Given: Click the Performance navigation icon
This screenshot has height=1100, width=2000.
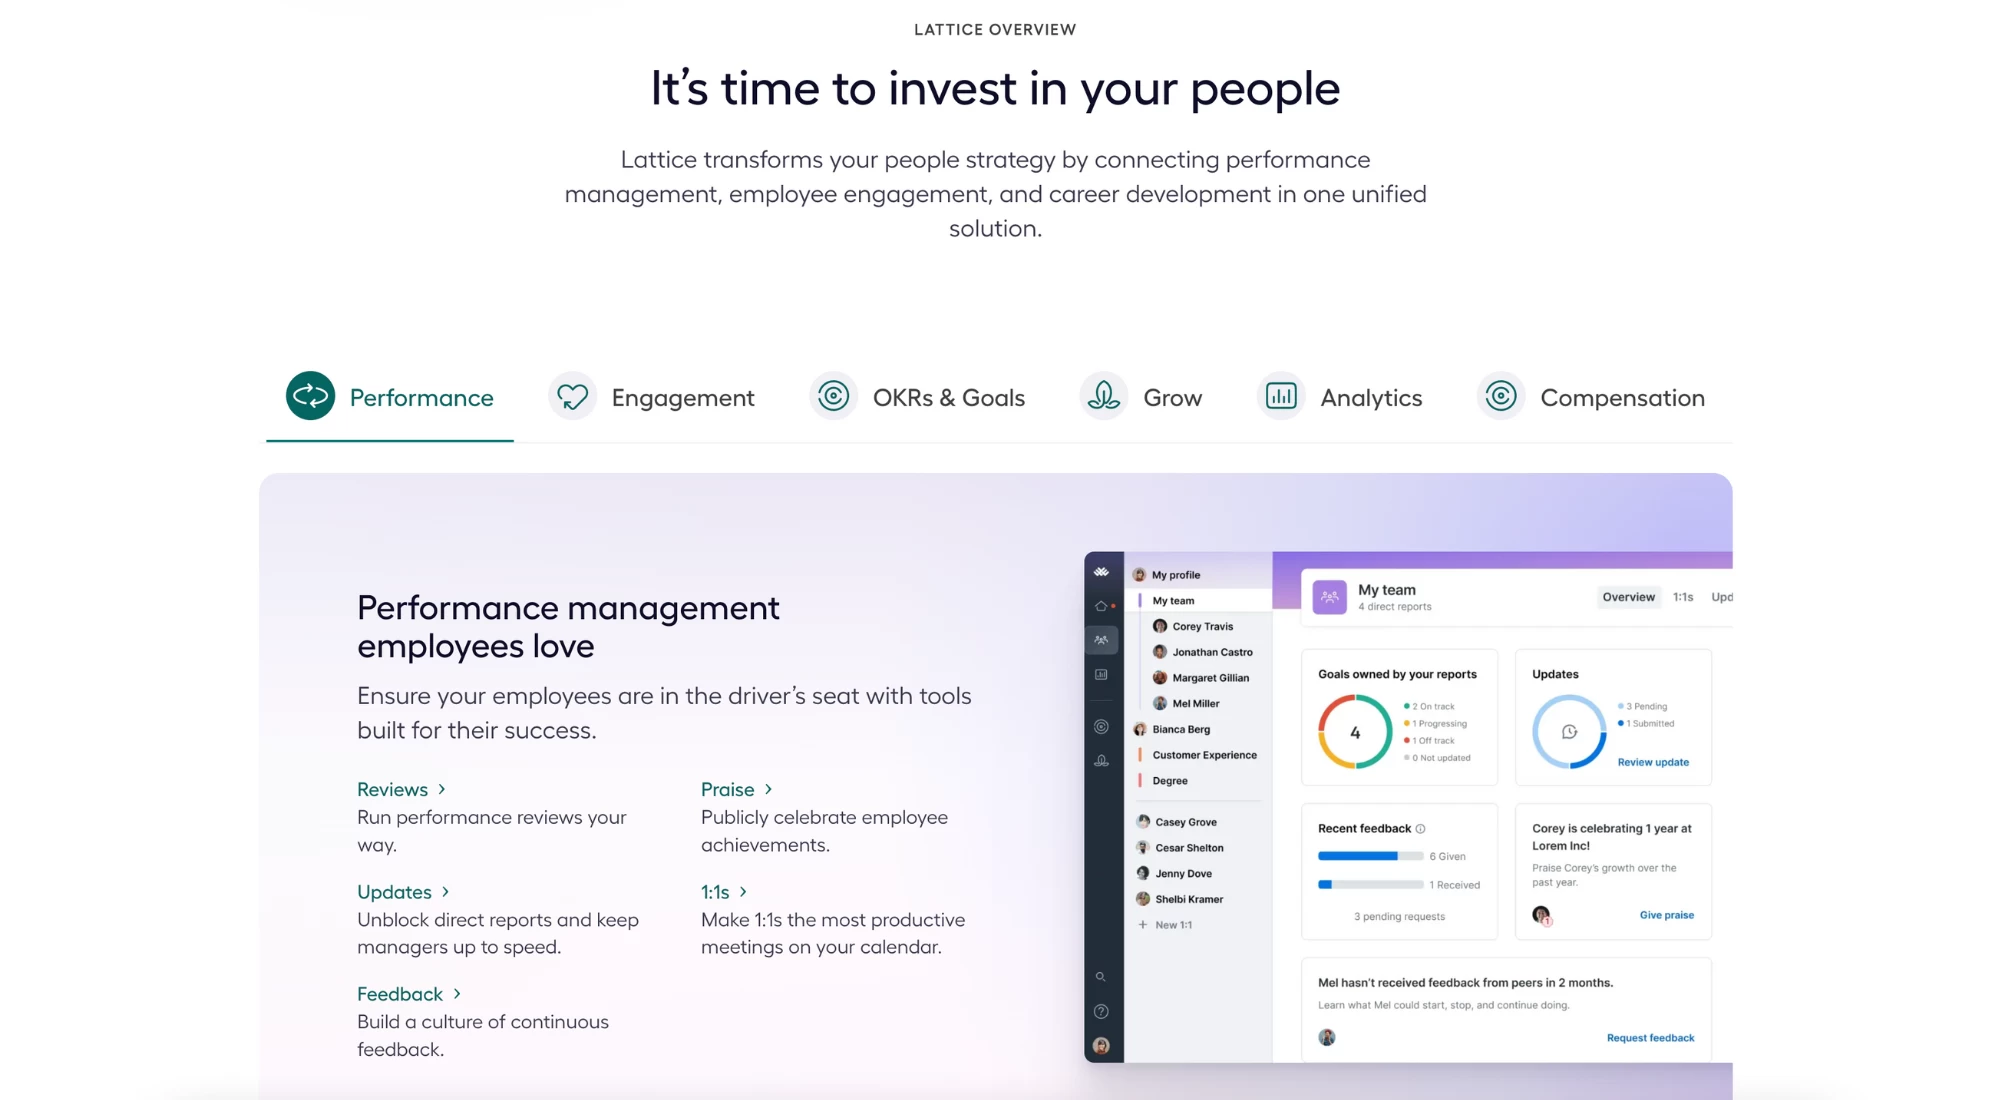Looking at the screenshot, I should (309, 396).
